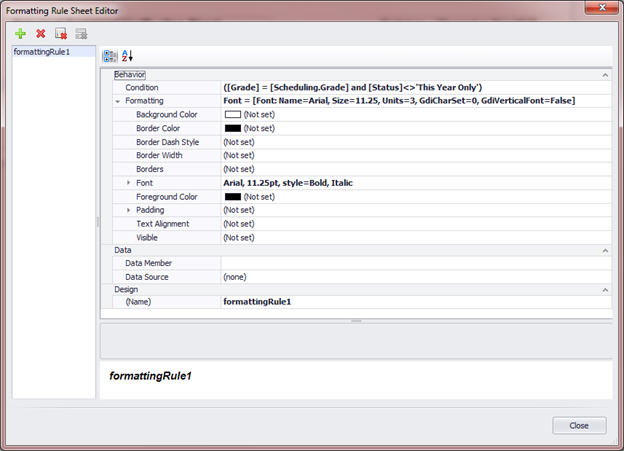Expand the Padding property node

[128, 211]
